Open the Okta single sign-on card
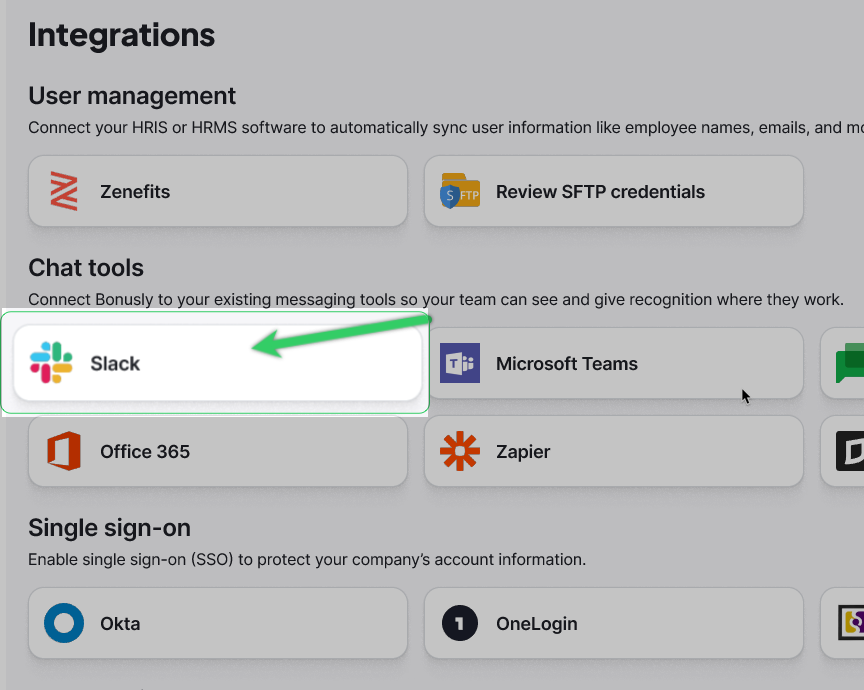The height and width of the screenshot is (690, 864). (x=218, y=623)
